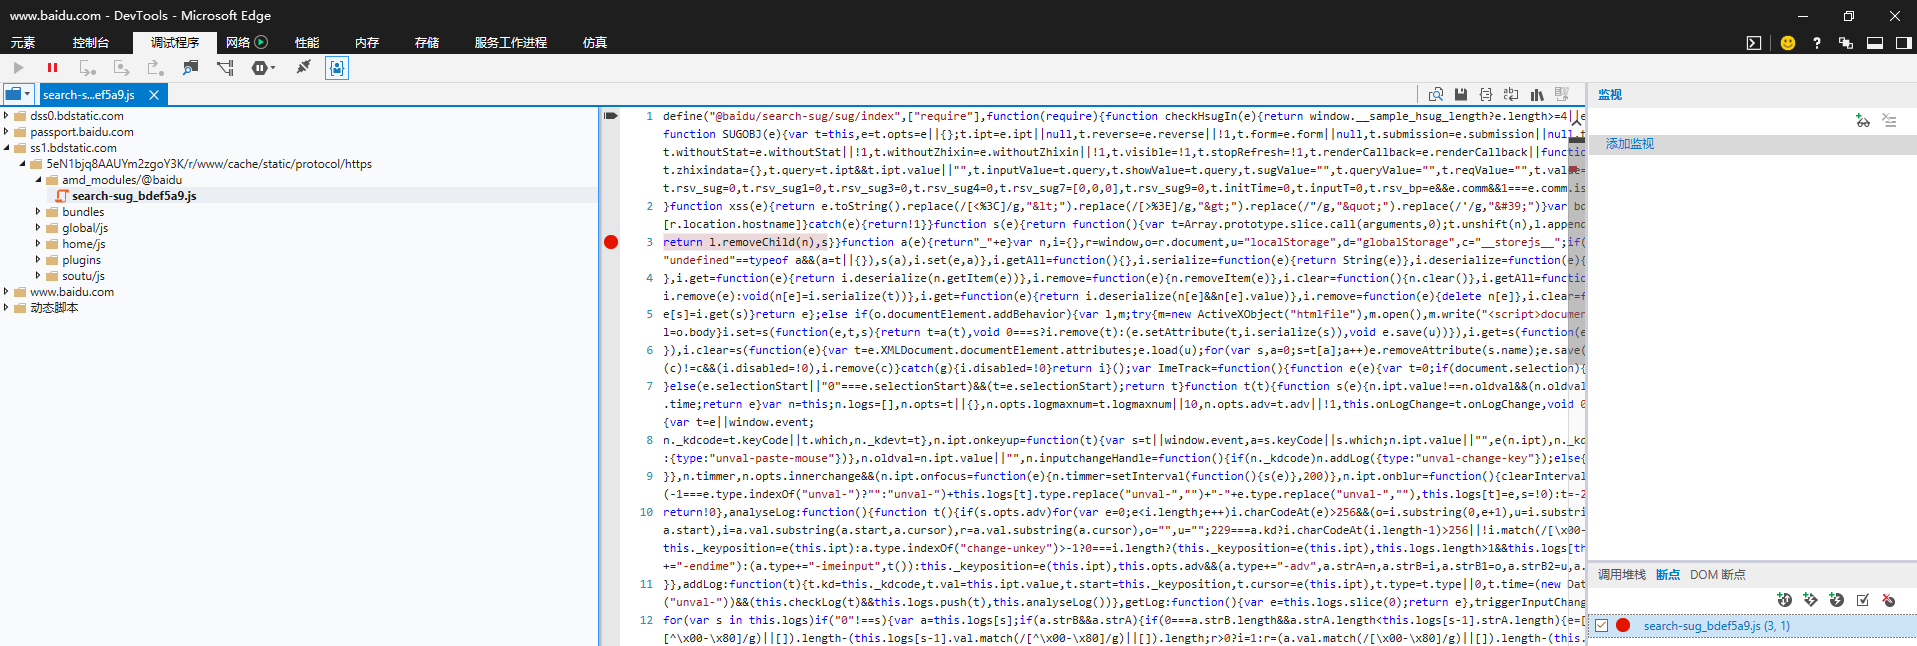Click the undock DevTools window icon
Viewport: 1917px width, 646px height.
pyautogui.click(x=1846, y=43)
